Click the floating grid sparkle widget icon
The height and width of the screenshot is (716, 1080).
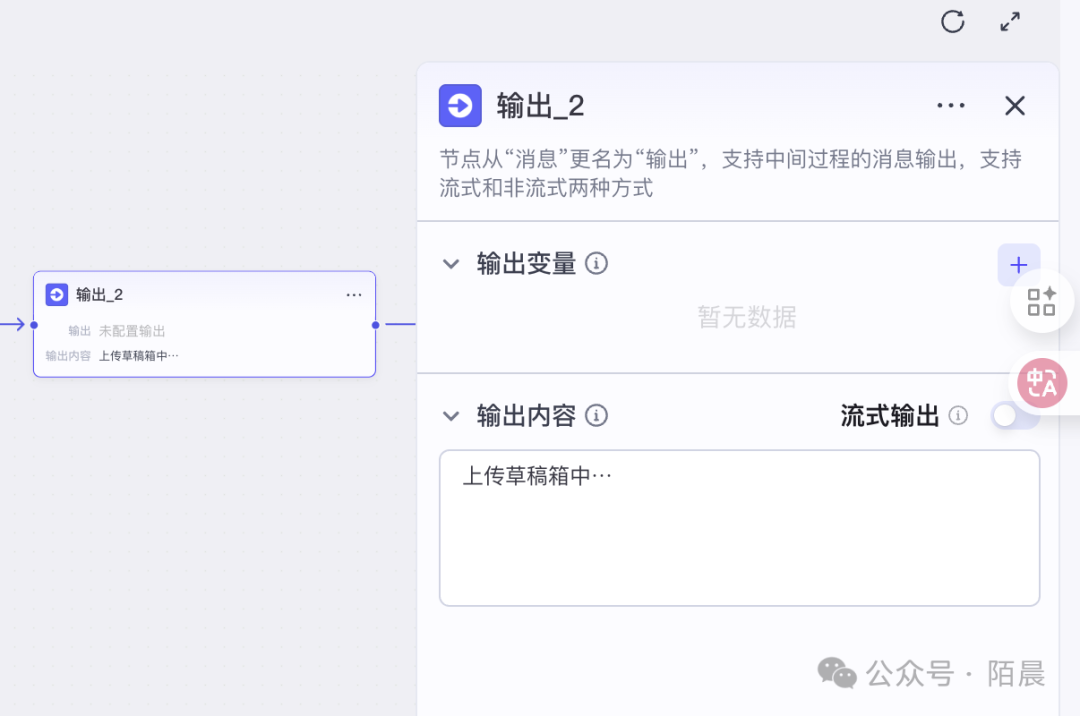click(x=1042, y=301)
